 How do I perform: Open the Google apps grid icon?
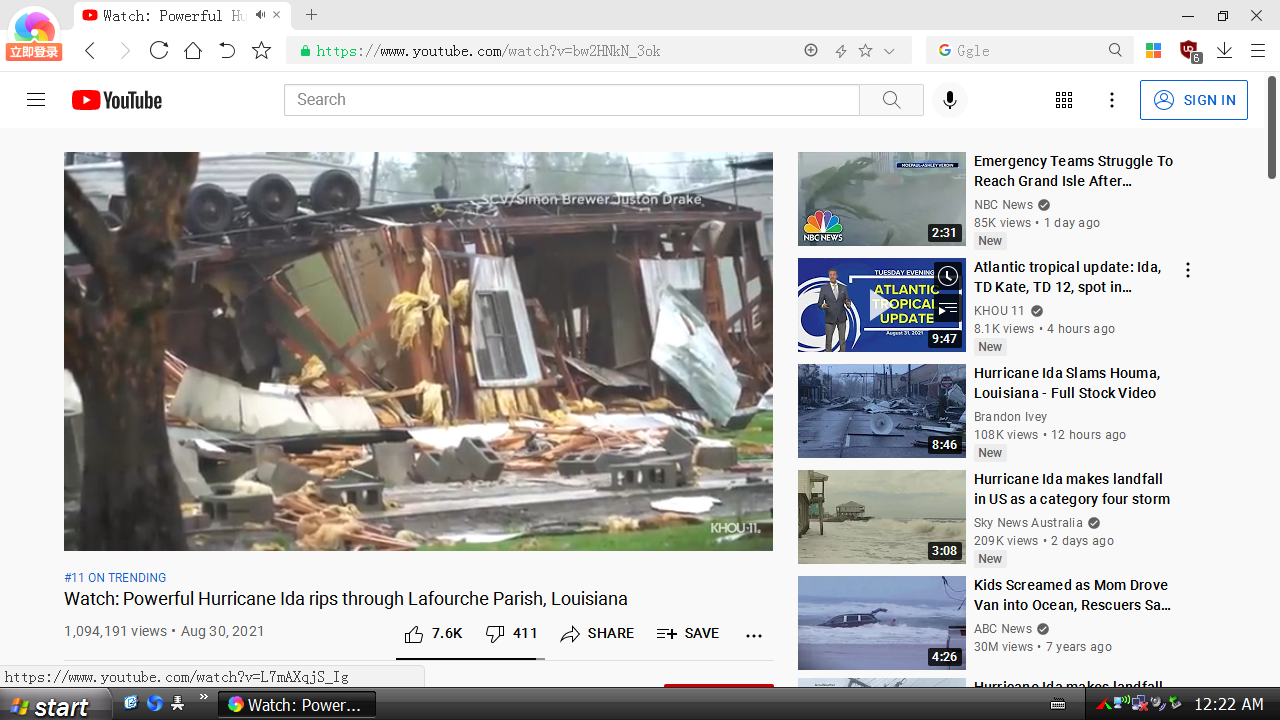click(x=1063, y=100)
